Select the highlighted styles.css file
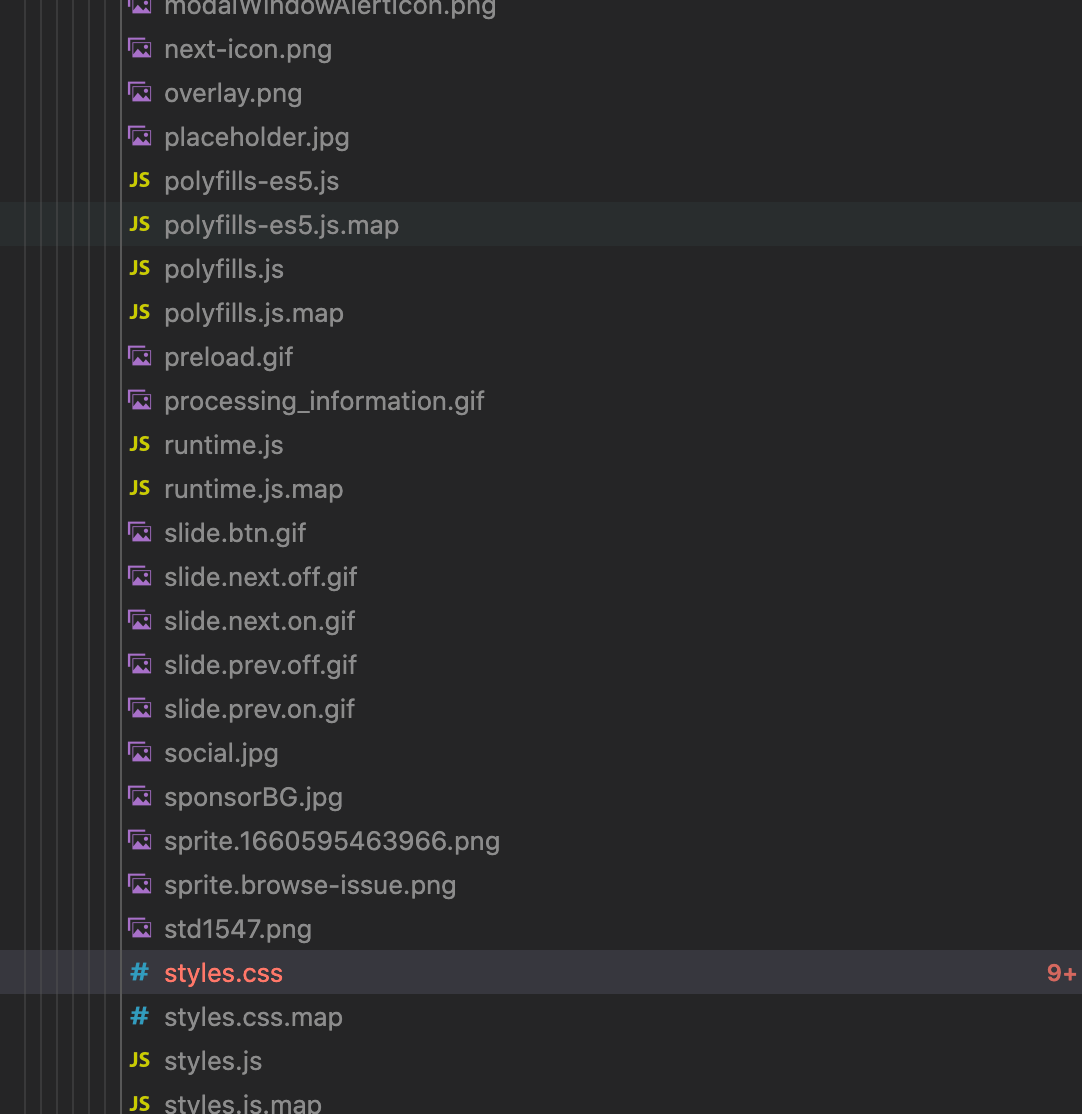This screenshot has width=1082, height=1114. tap(223, 972)
